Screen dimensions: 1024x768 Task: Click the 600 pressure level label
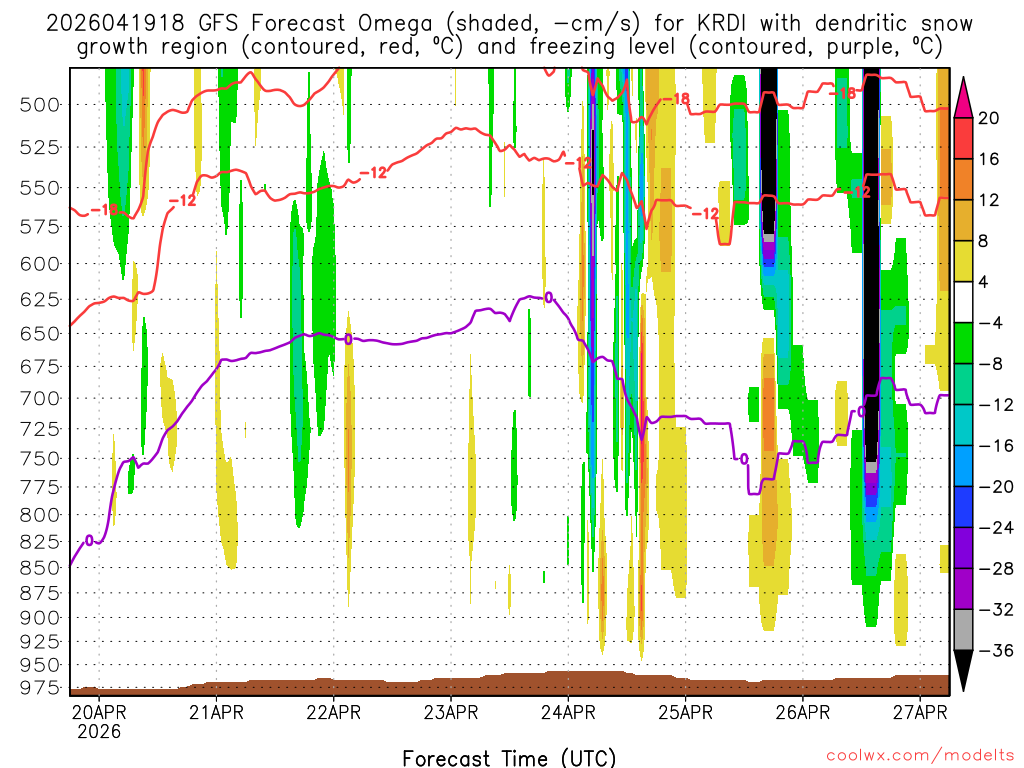pyautogui.click(x=40, y=264)
